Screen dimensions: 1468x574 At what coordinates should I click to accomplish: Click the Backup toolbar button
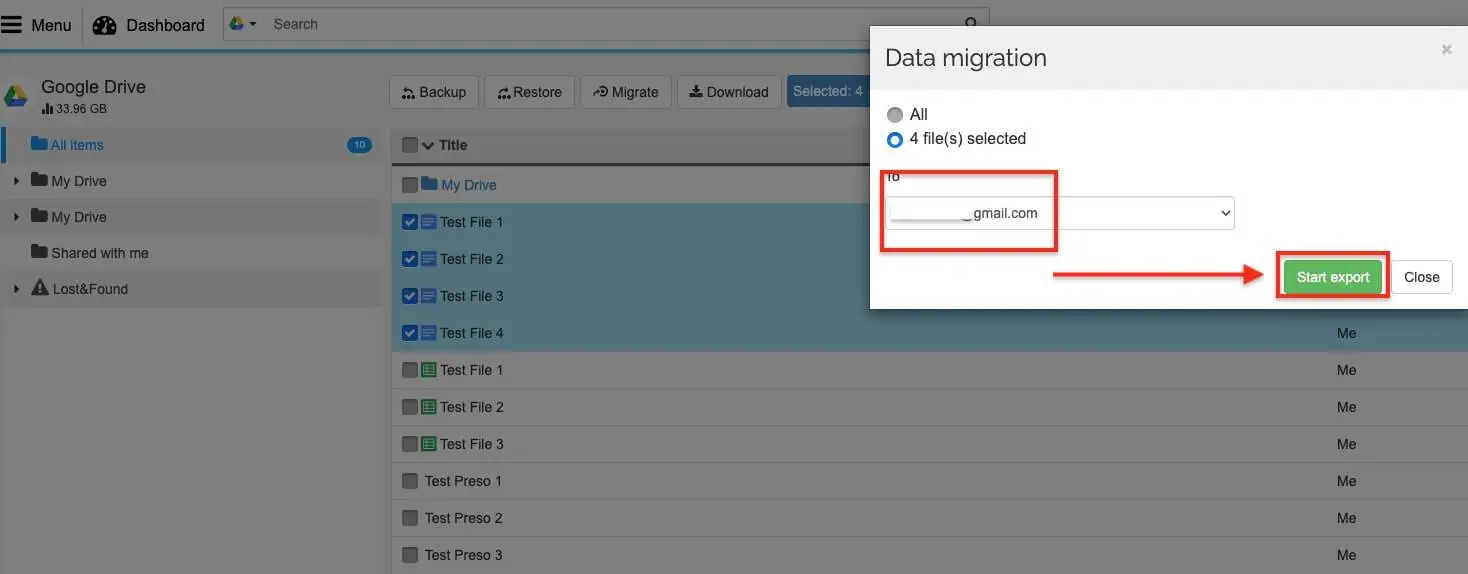tap(434, 92)
